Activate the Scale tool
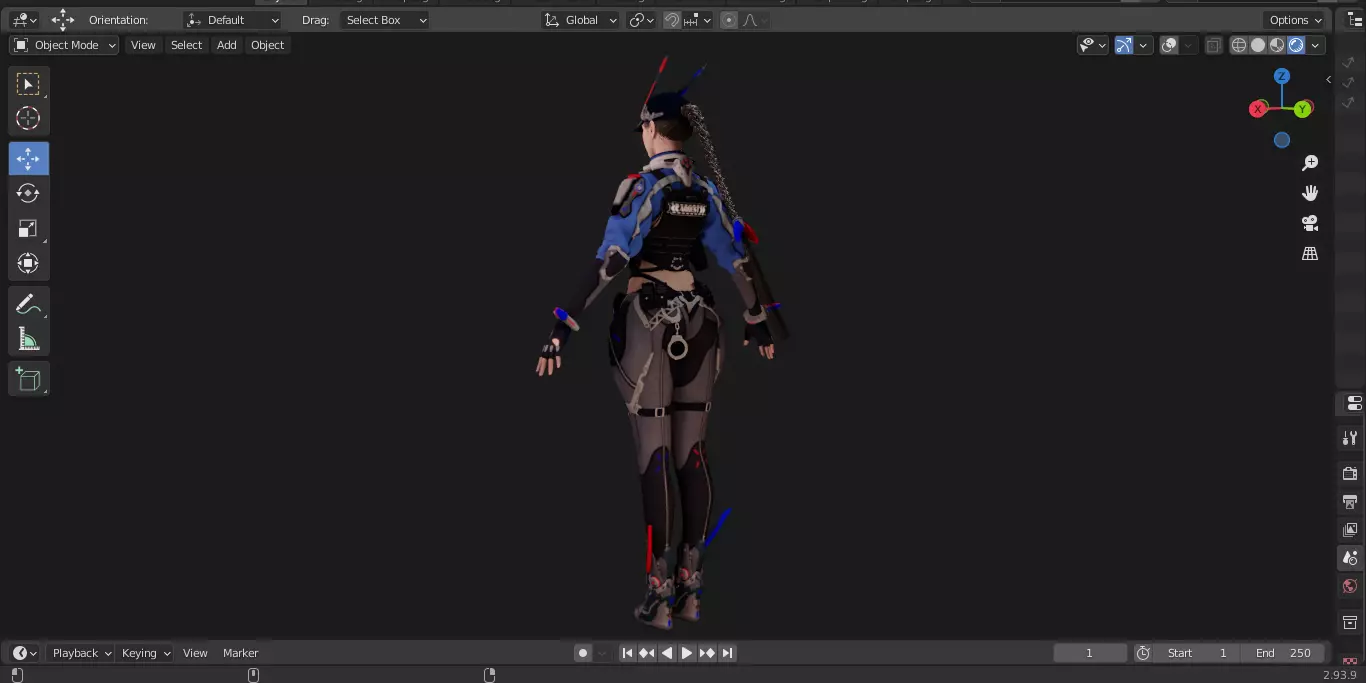The width and height of the screenshot is (1366, 683). click(28, 229)
